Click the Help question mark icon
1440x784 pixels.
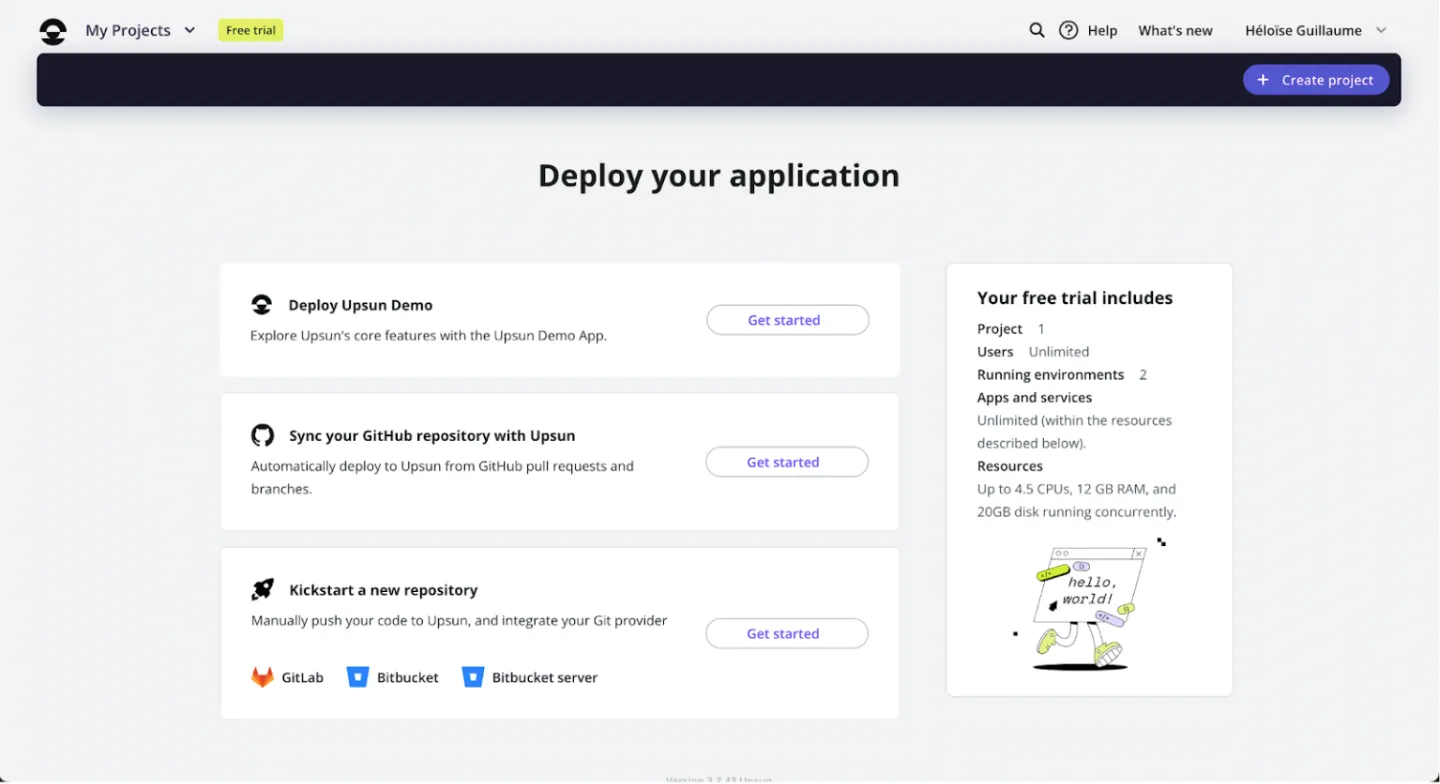point(1066,30)
